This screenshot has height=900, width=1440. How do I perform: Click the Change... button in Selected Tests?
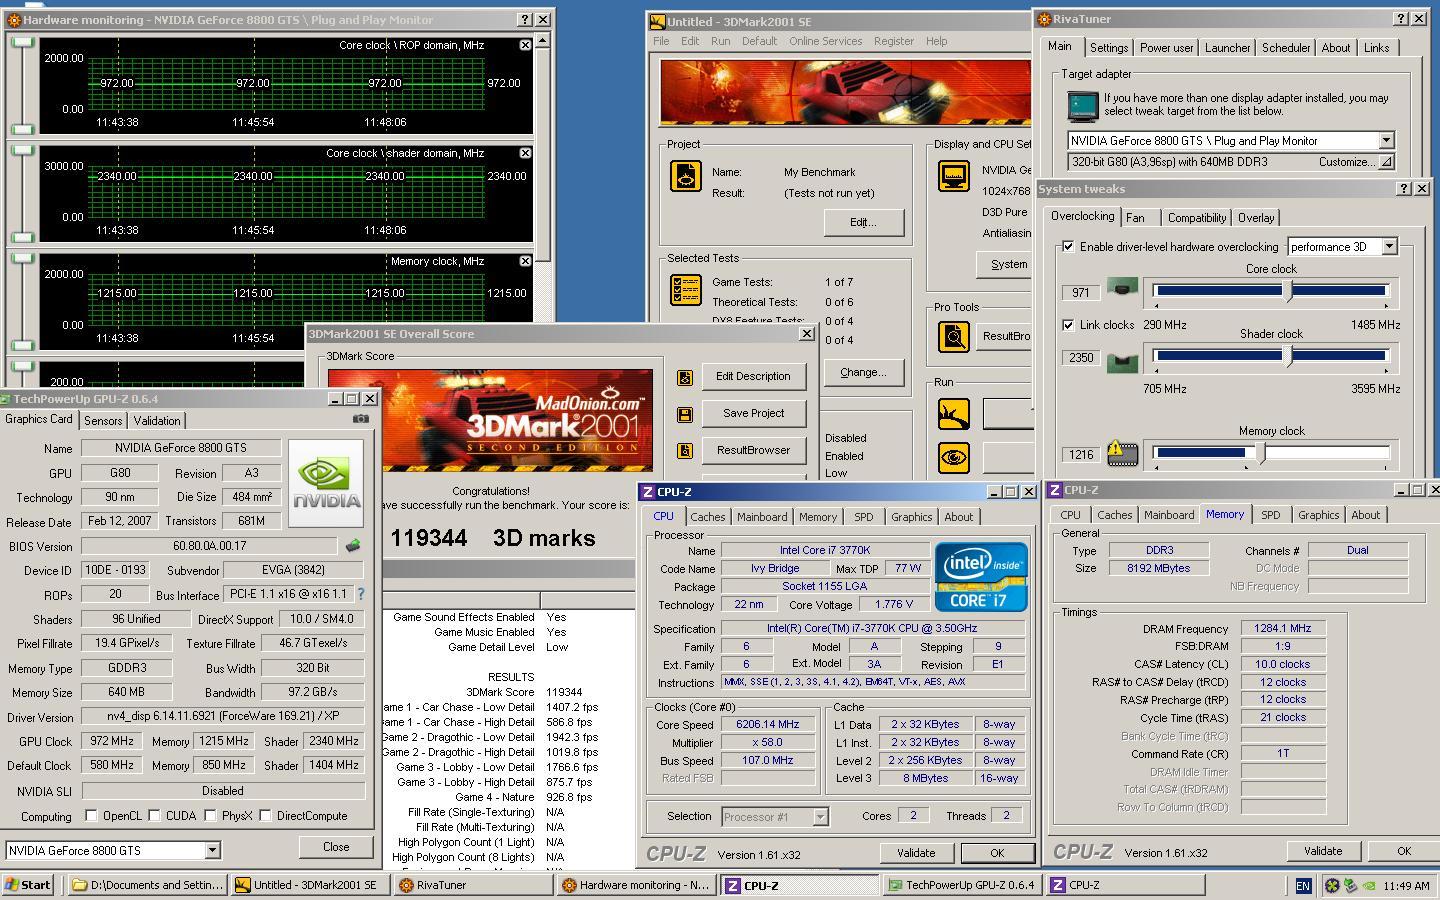[x=863, y=372]
